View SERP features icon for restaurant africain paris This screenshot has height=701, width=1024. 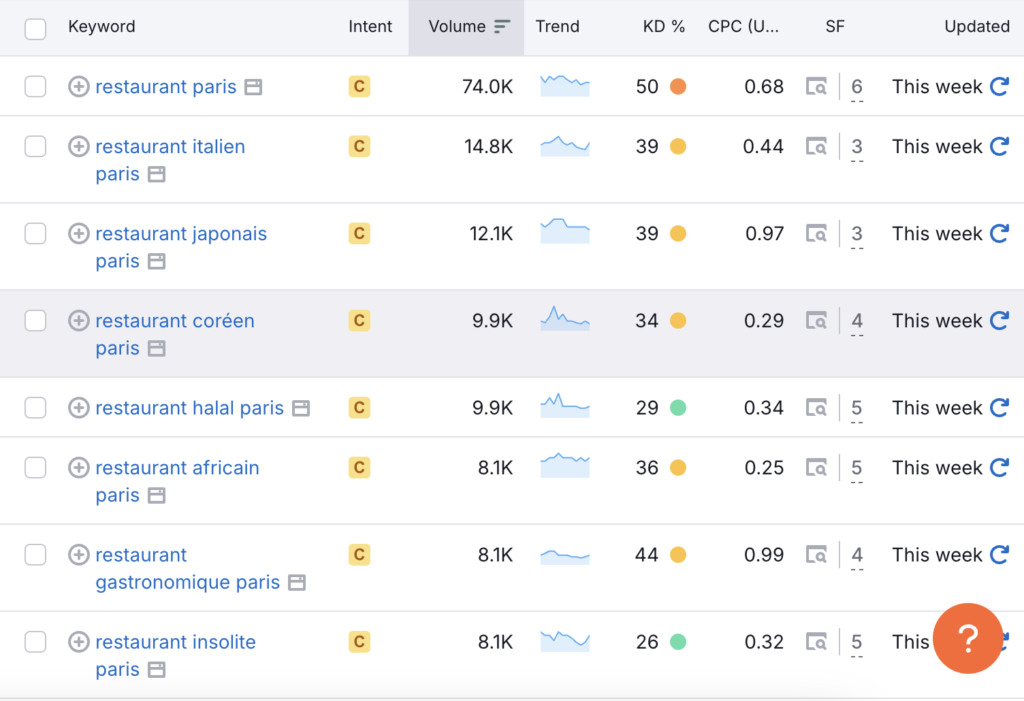816,468
